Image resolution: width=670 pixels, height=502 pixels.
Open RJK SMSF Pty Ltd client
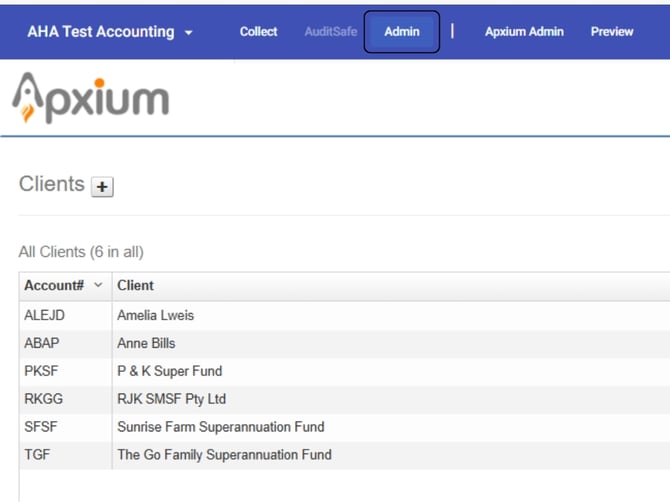(172, 400)
